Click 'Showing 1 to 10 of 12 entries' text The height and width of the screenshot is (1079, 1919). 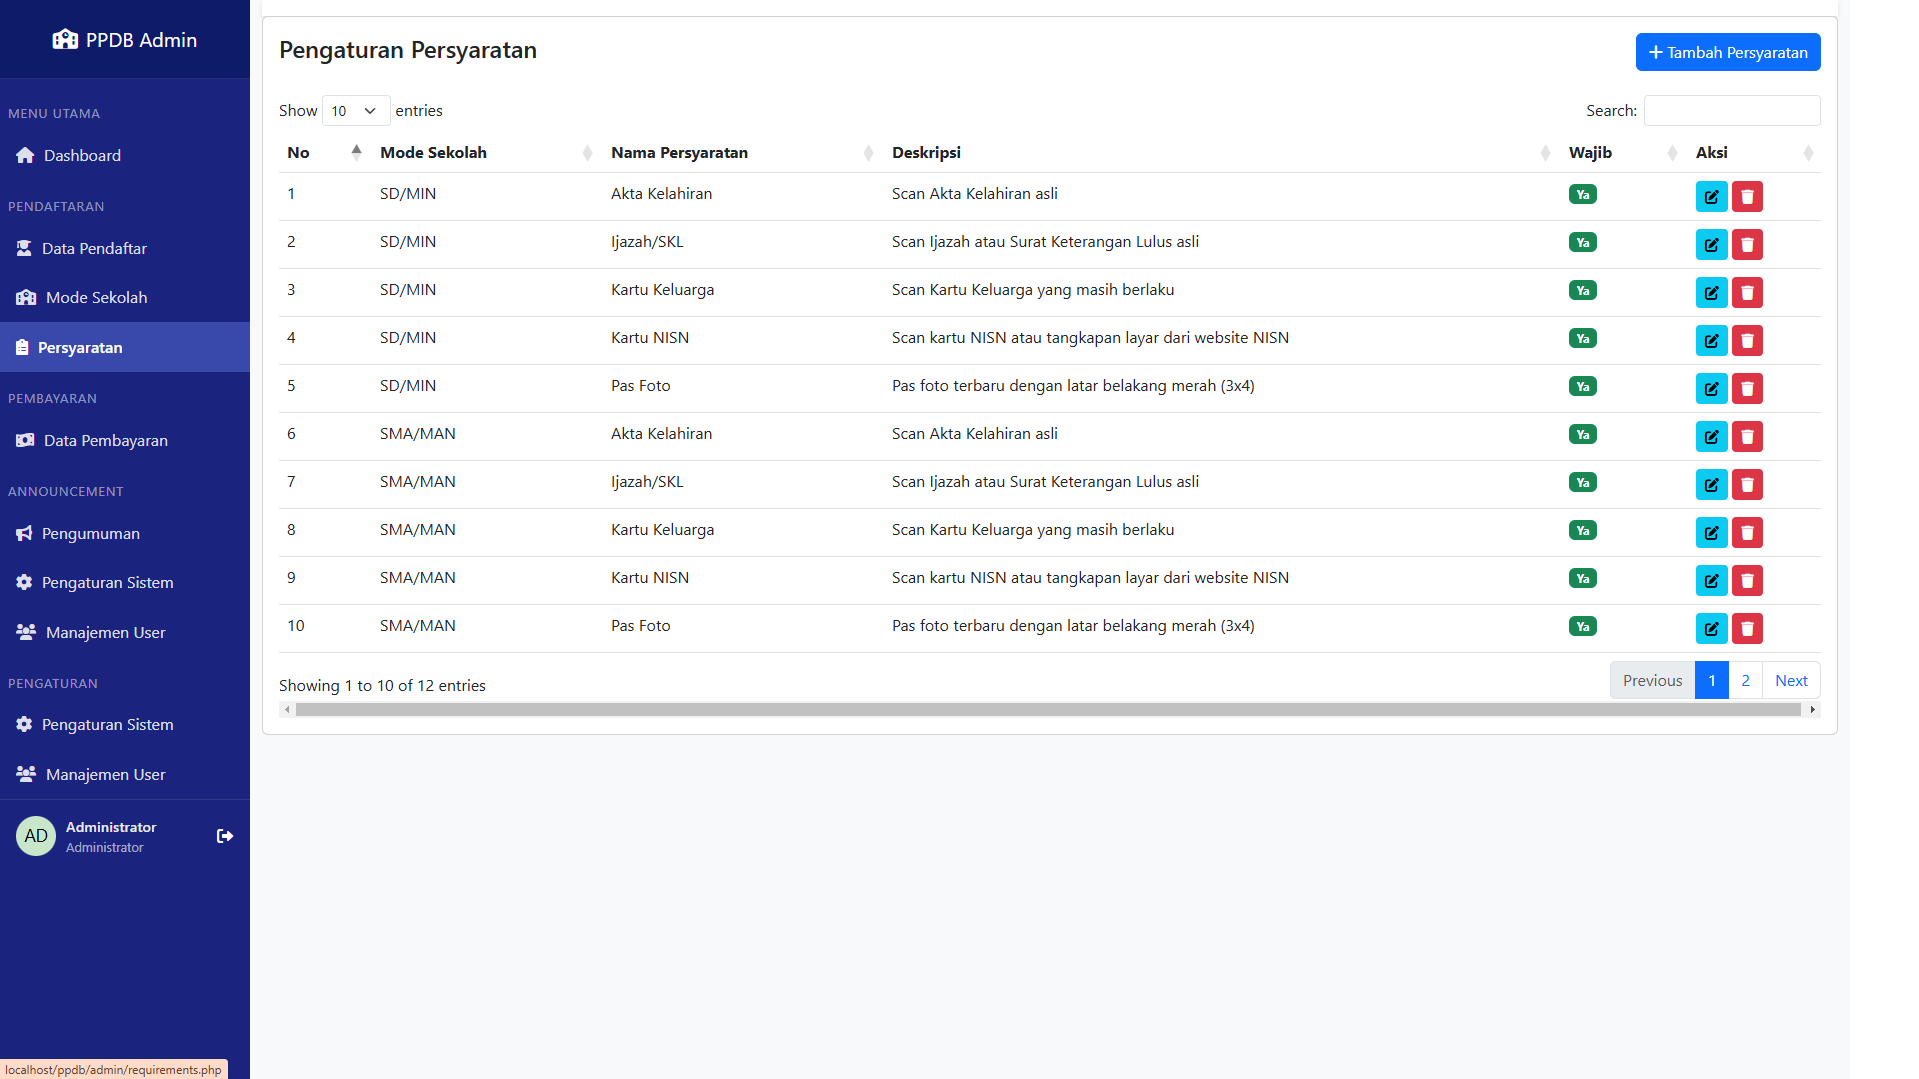point(382,686)
